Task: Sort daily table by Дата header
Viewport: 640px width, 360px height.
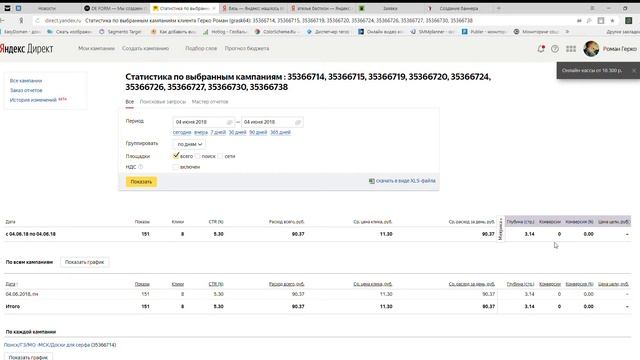Action: coord(11,284)
